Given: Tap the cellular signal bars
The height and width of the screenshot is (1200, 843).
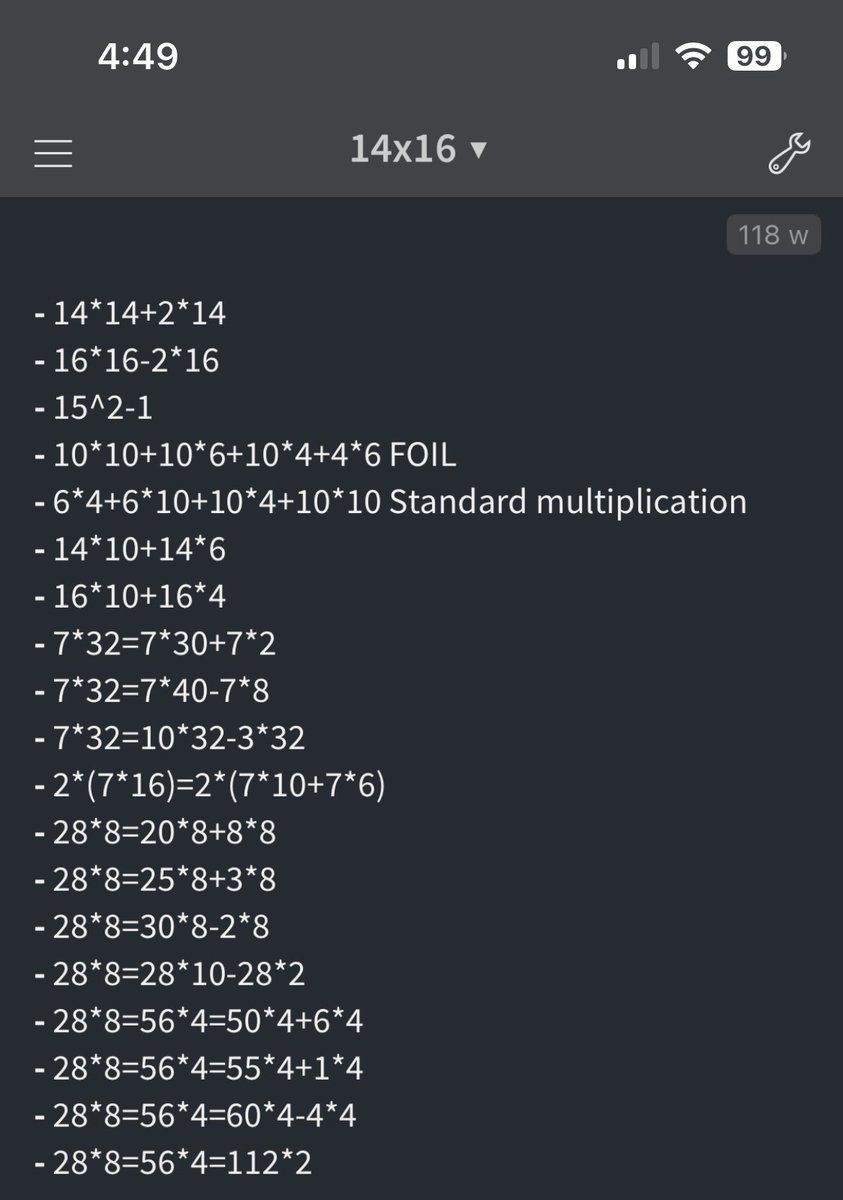Looking at the screenshot, I should point(637,57).
